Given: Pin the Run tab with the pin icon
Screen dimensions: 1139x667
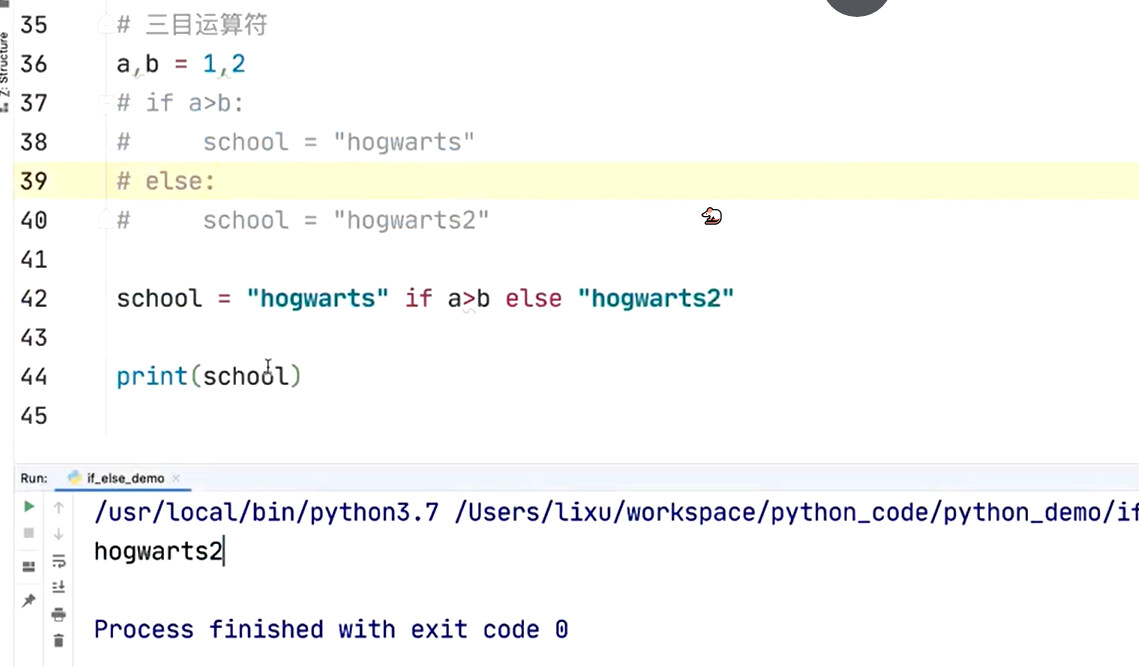Looking at the screenshot, I should (x=29, y=600).
